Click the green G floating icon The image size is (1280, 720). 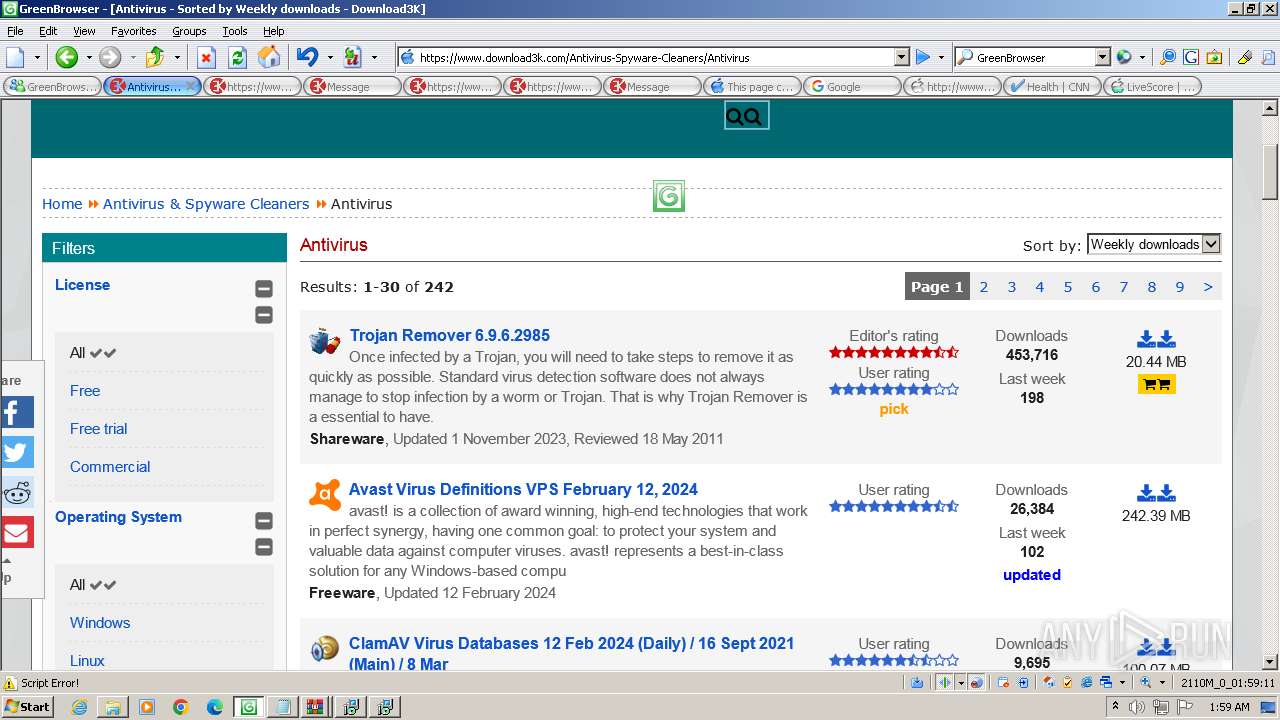click(668, 196)
